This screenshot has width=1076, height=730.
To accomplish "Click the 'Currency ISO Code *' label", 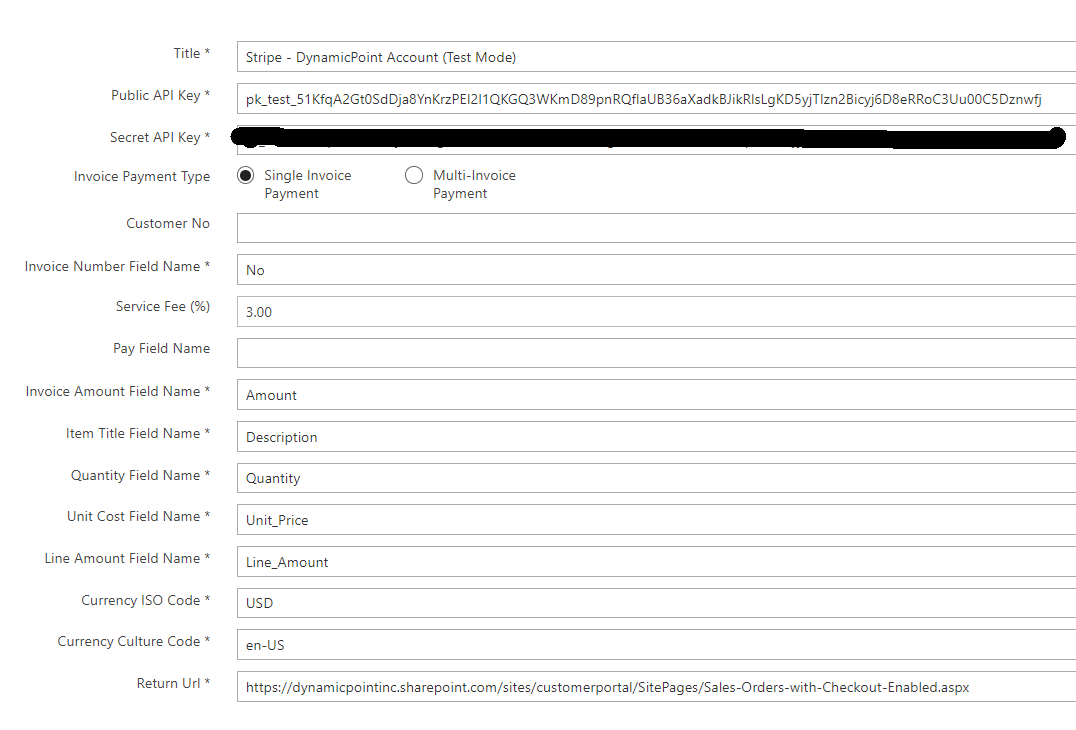I will [145, 600].
